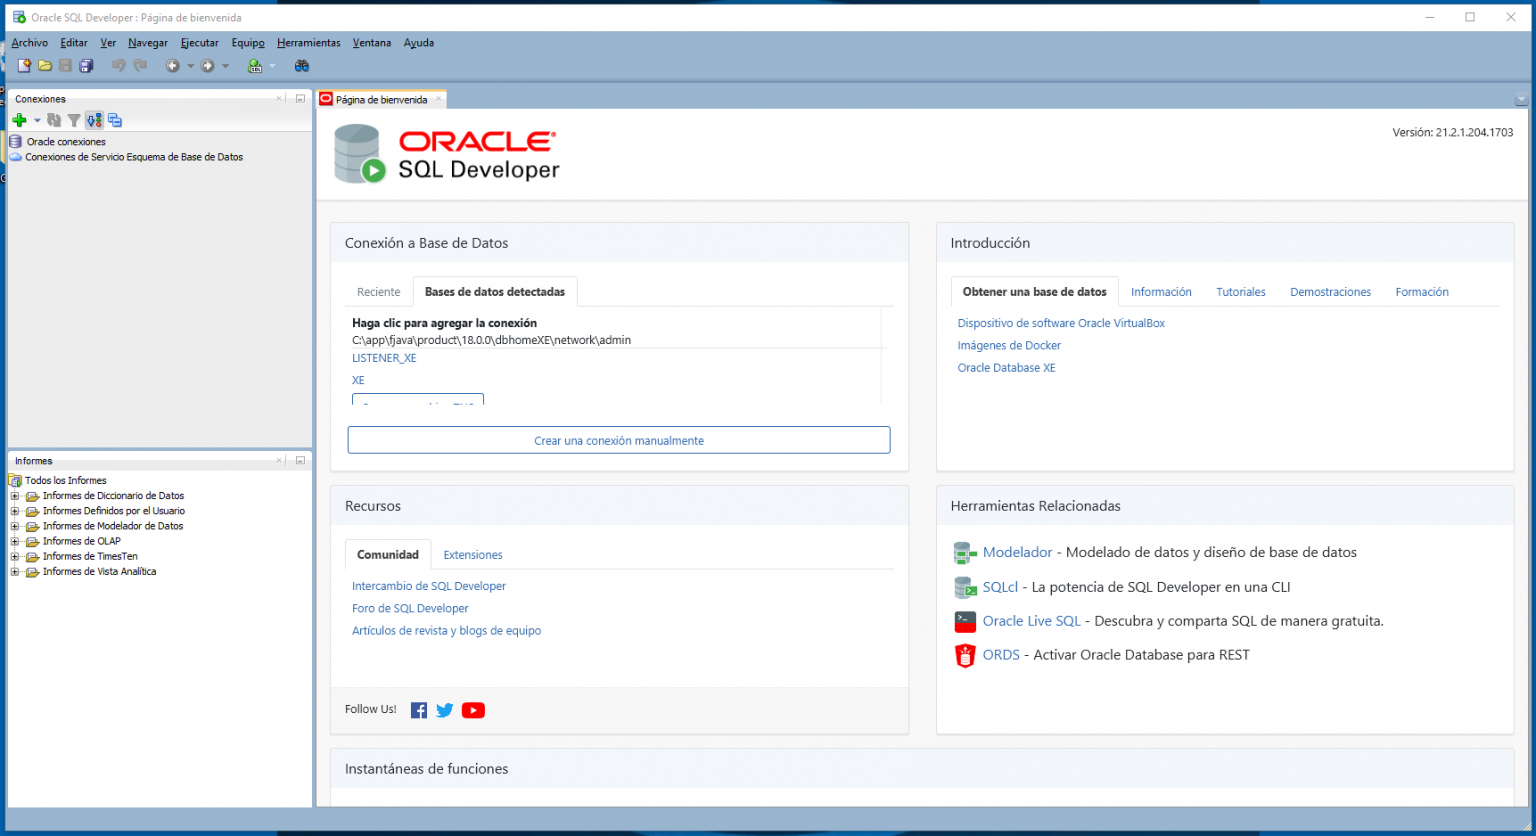1536x836 pixels.
Task: Open the search binoculars icon
Action: pos(301,65)
